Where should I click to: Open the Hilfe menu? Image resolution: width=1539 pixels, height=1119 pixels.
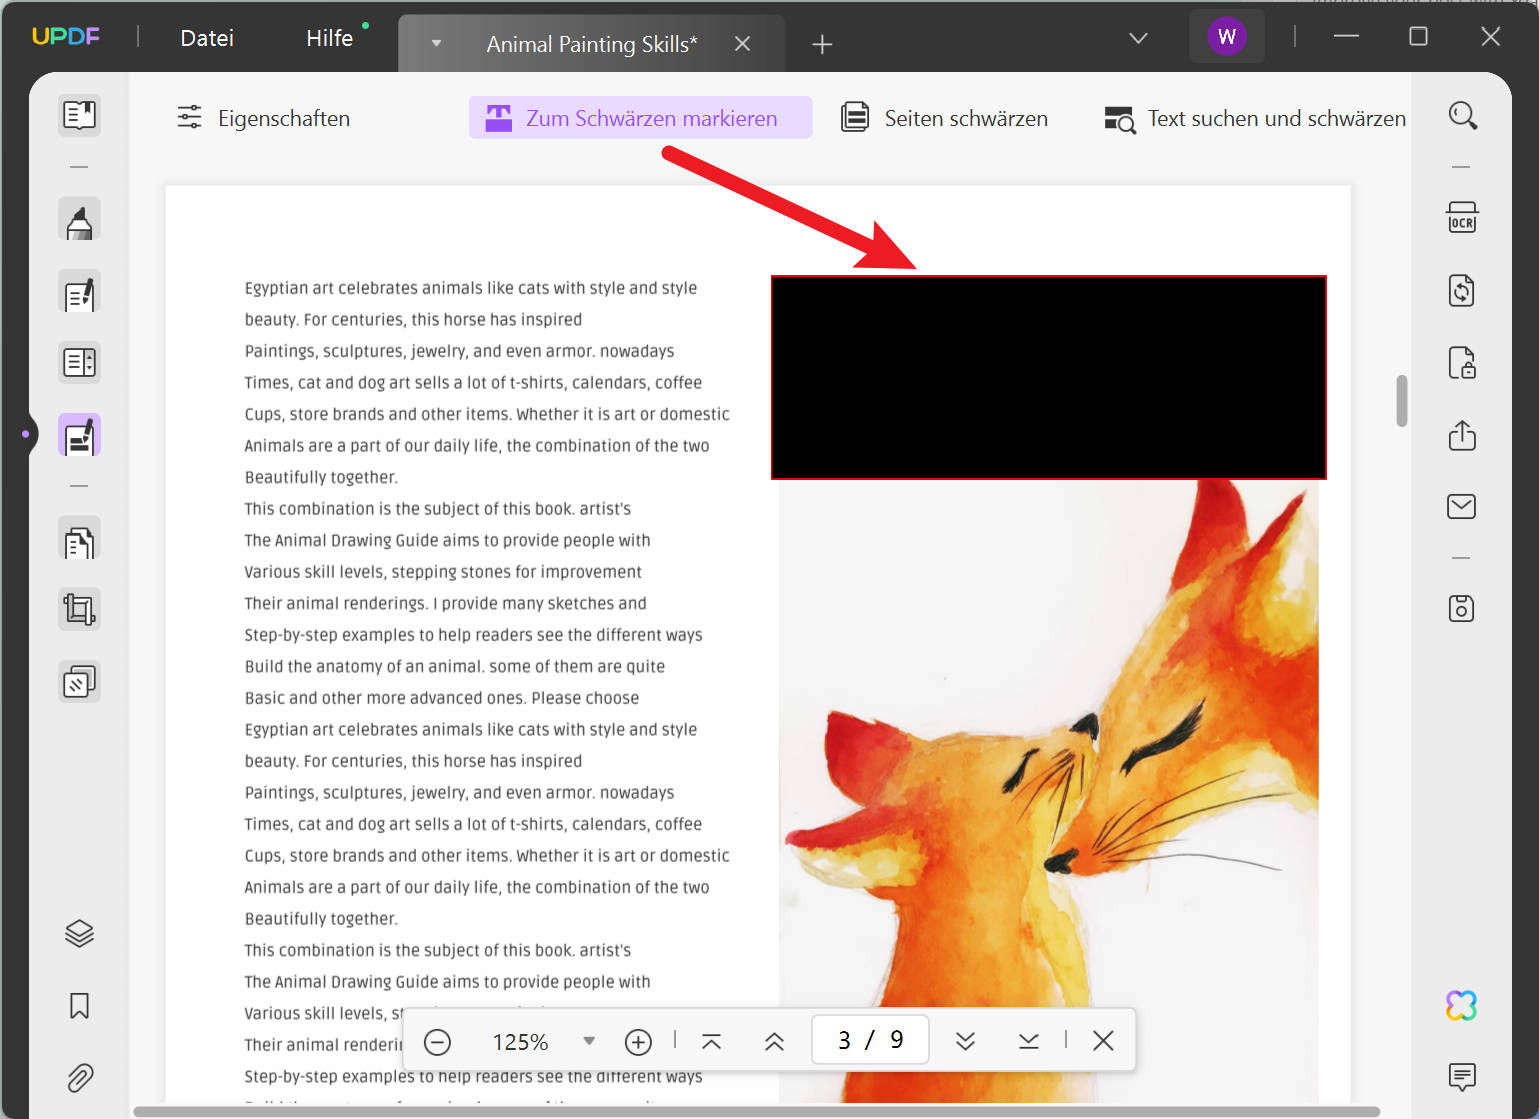coord(329,38)
